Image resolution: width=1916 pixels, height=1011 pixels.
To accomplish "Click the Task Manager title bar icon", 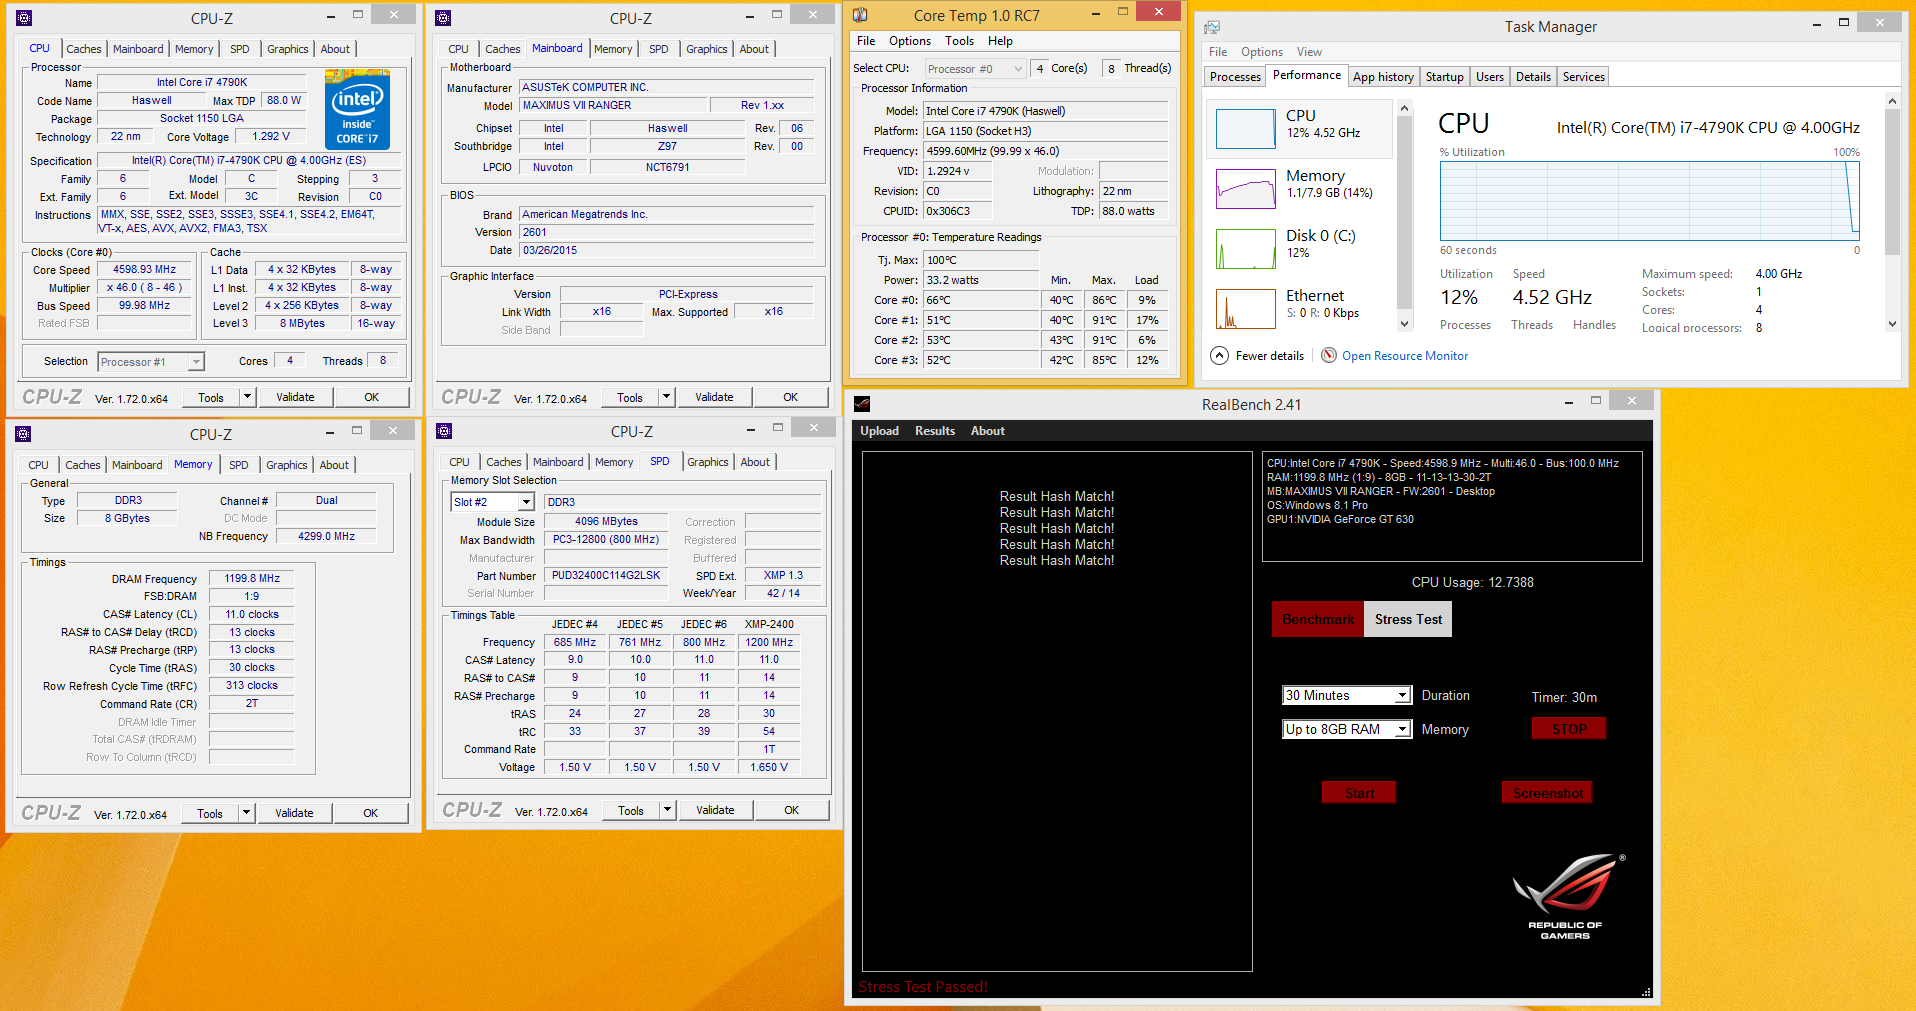I will 1212,27.
